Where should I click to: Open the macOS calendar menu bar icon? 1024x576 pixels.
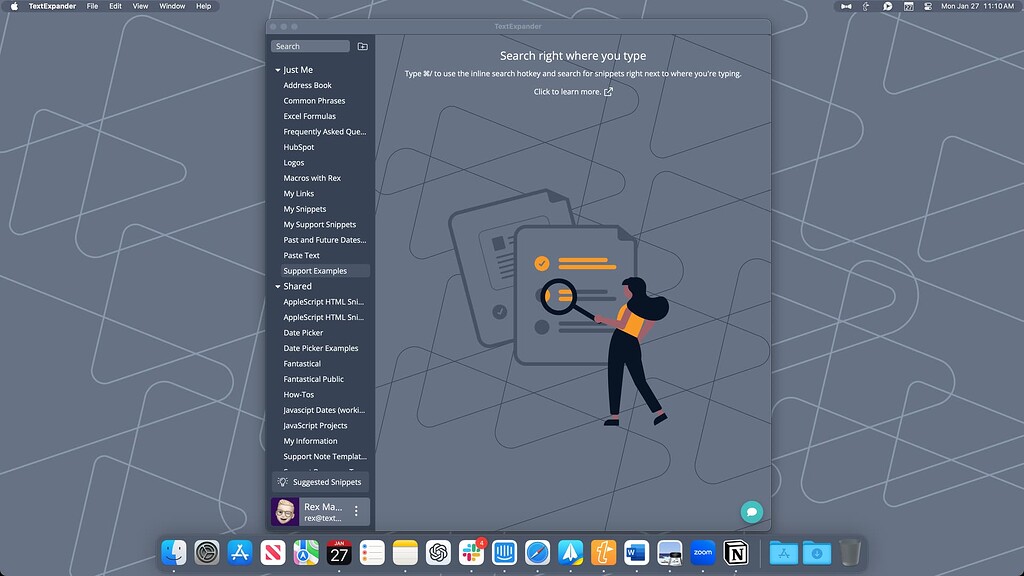908,6
